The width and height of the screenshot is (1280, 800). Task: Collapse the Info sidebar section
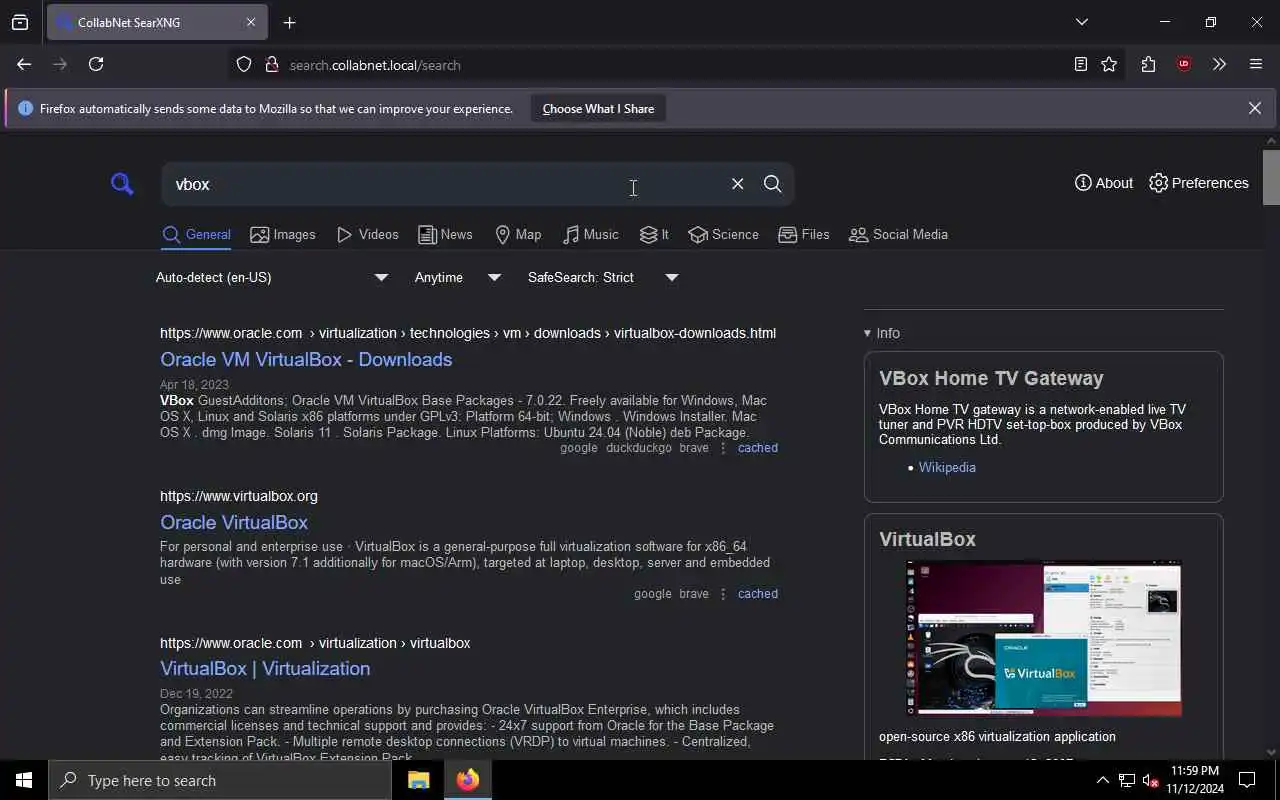(x=882, y=333)
